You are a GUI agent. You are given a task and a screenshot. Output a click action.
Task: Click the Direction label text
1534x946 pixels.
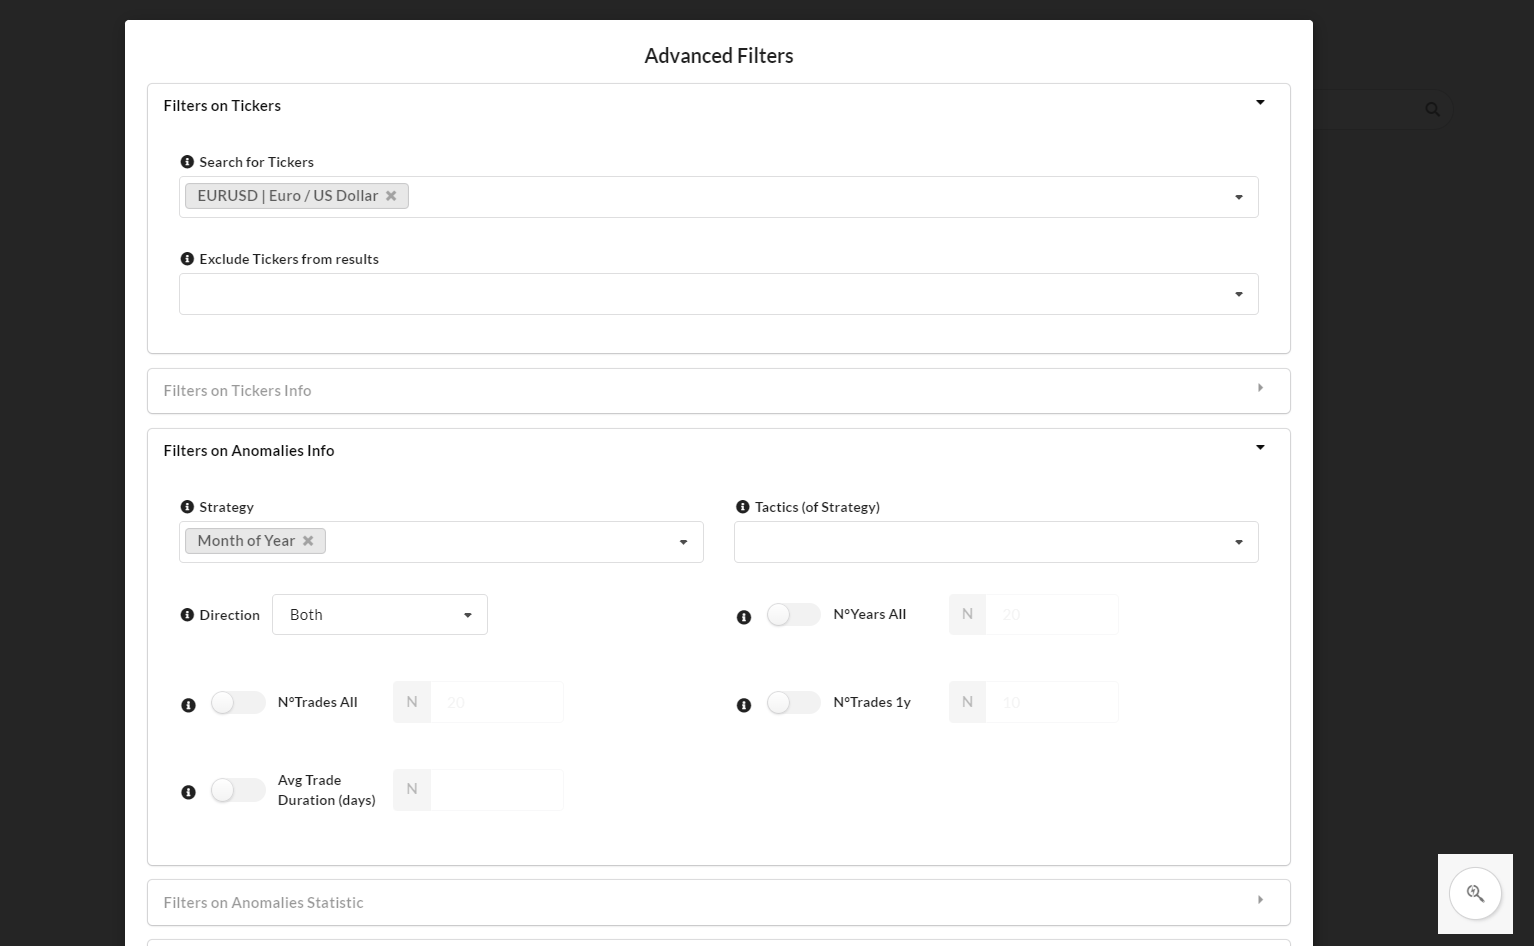[229, 615]
